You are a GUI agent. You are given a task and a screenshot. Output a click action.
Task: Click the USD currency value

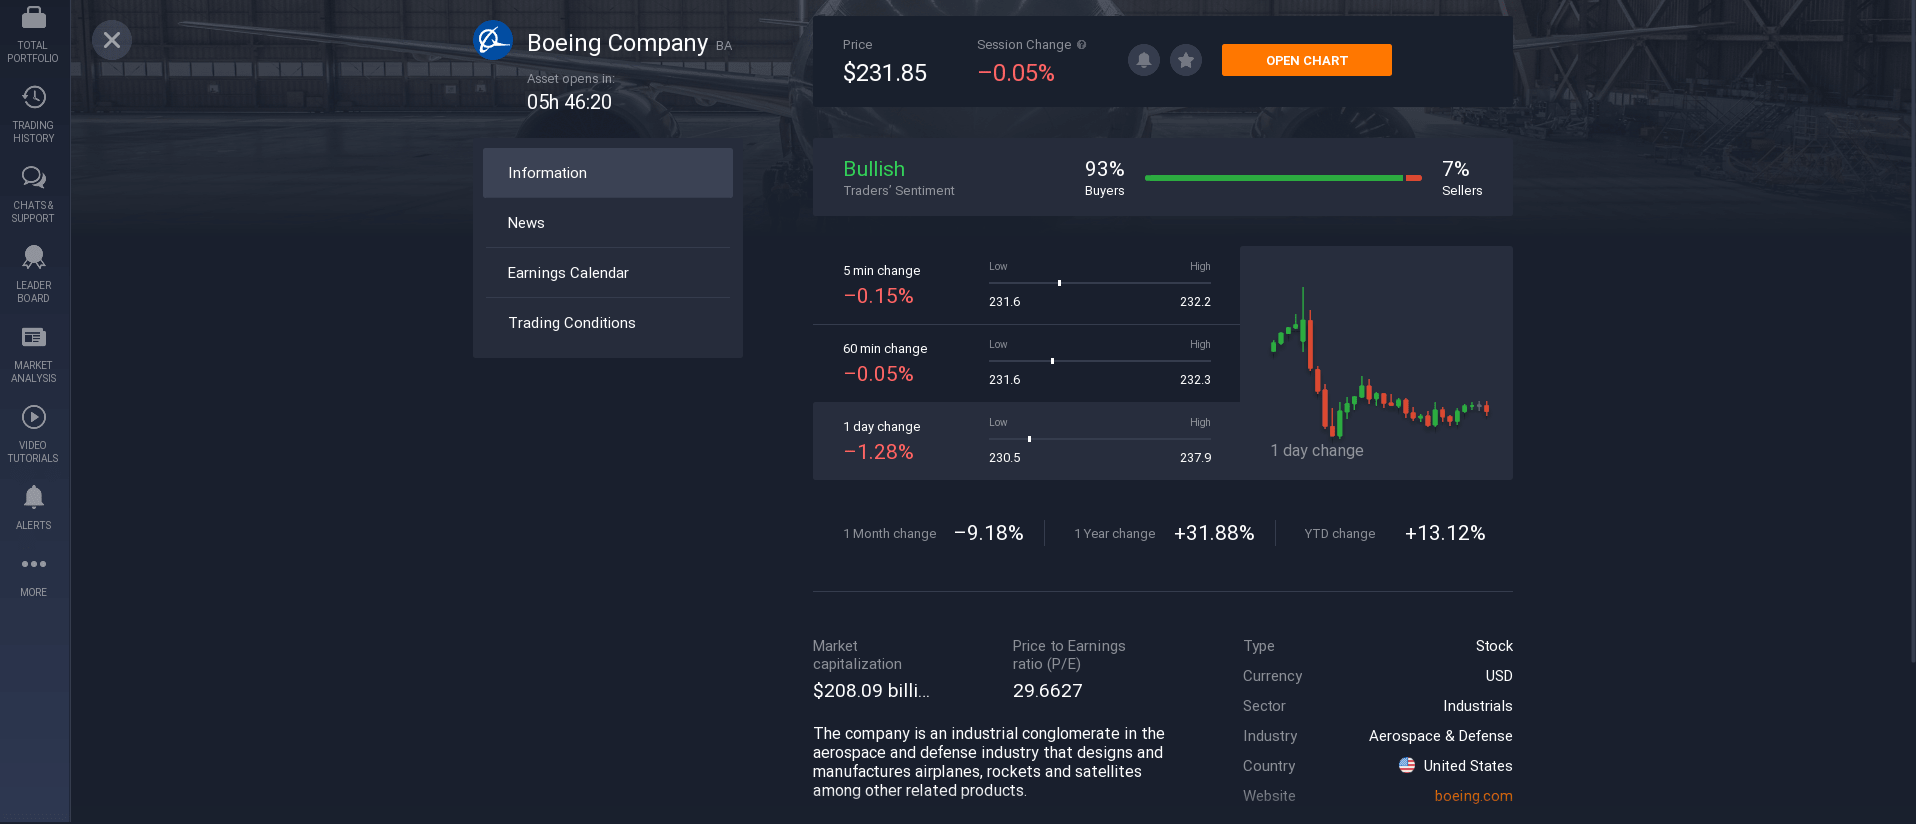[x=1498, y=676]
